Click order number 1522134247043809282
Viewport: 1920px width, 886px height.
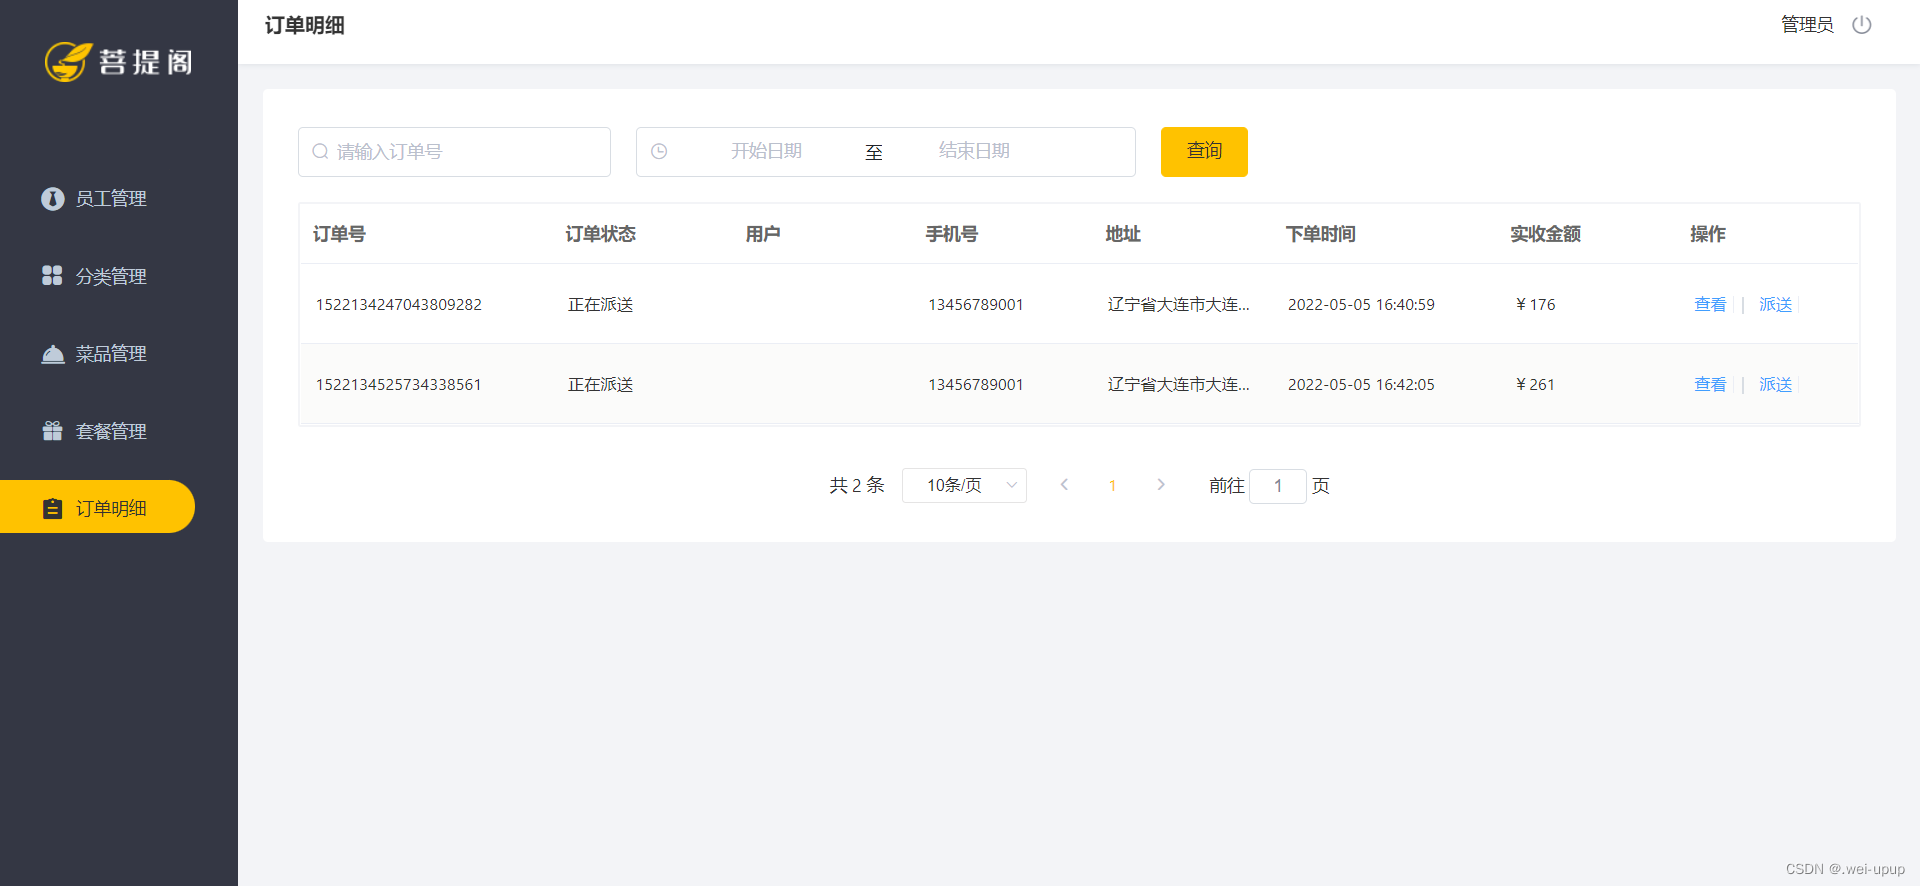(399, 305)
